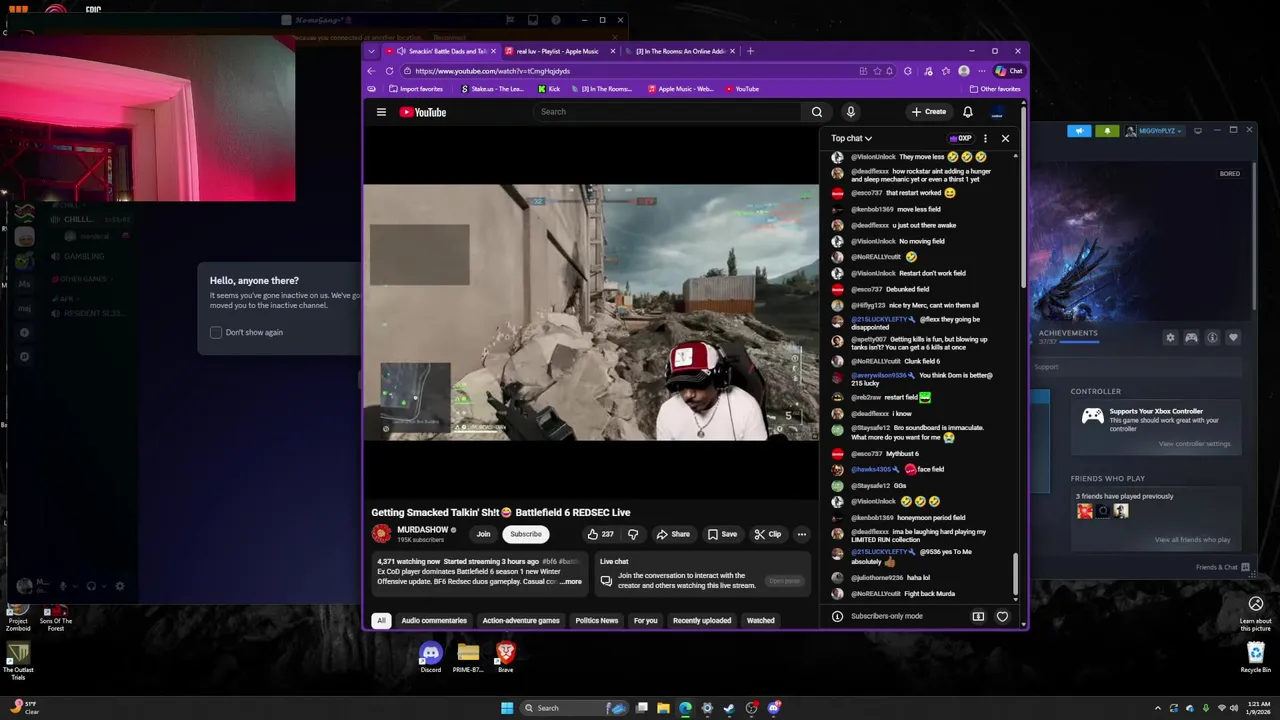Viewport: 1280px width, 720px height.
Task: Open Recycle Bin on desktop
Action: (1256, 658)
